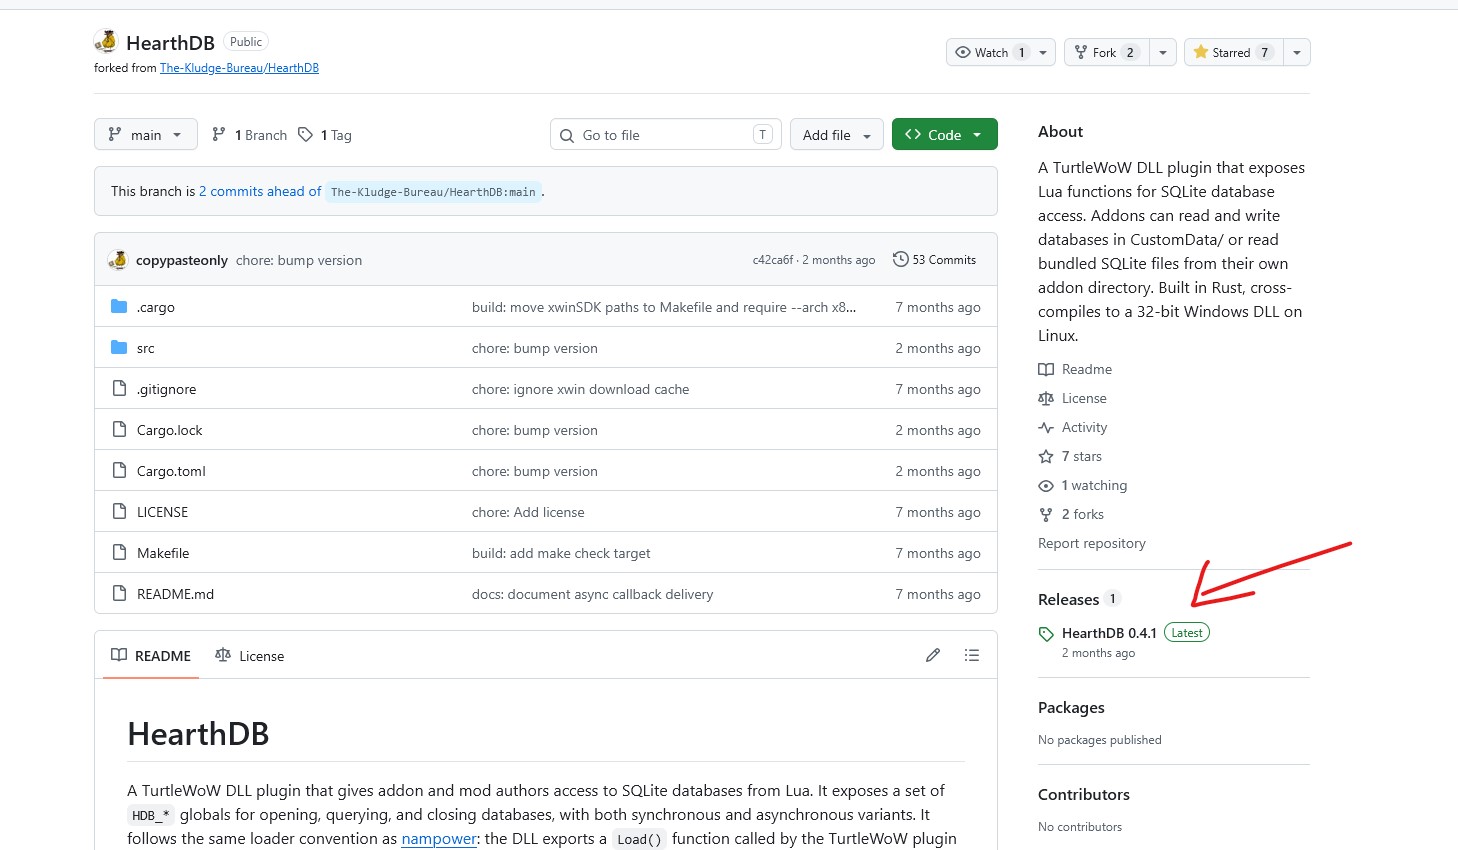Image resolution: width=1458 pixels, height=850 pixels.
Task: Click the nampower link in README
Action: tap(439, 838)
